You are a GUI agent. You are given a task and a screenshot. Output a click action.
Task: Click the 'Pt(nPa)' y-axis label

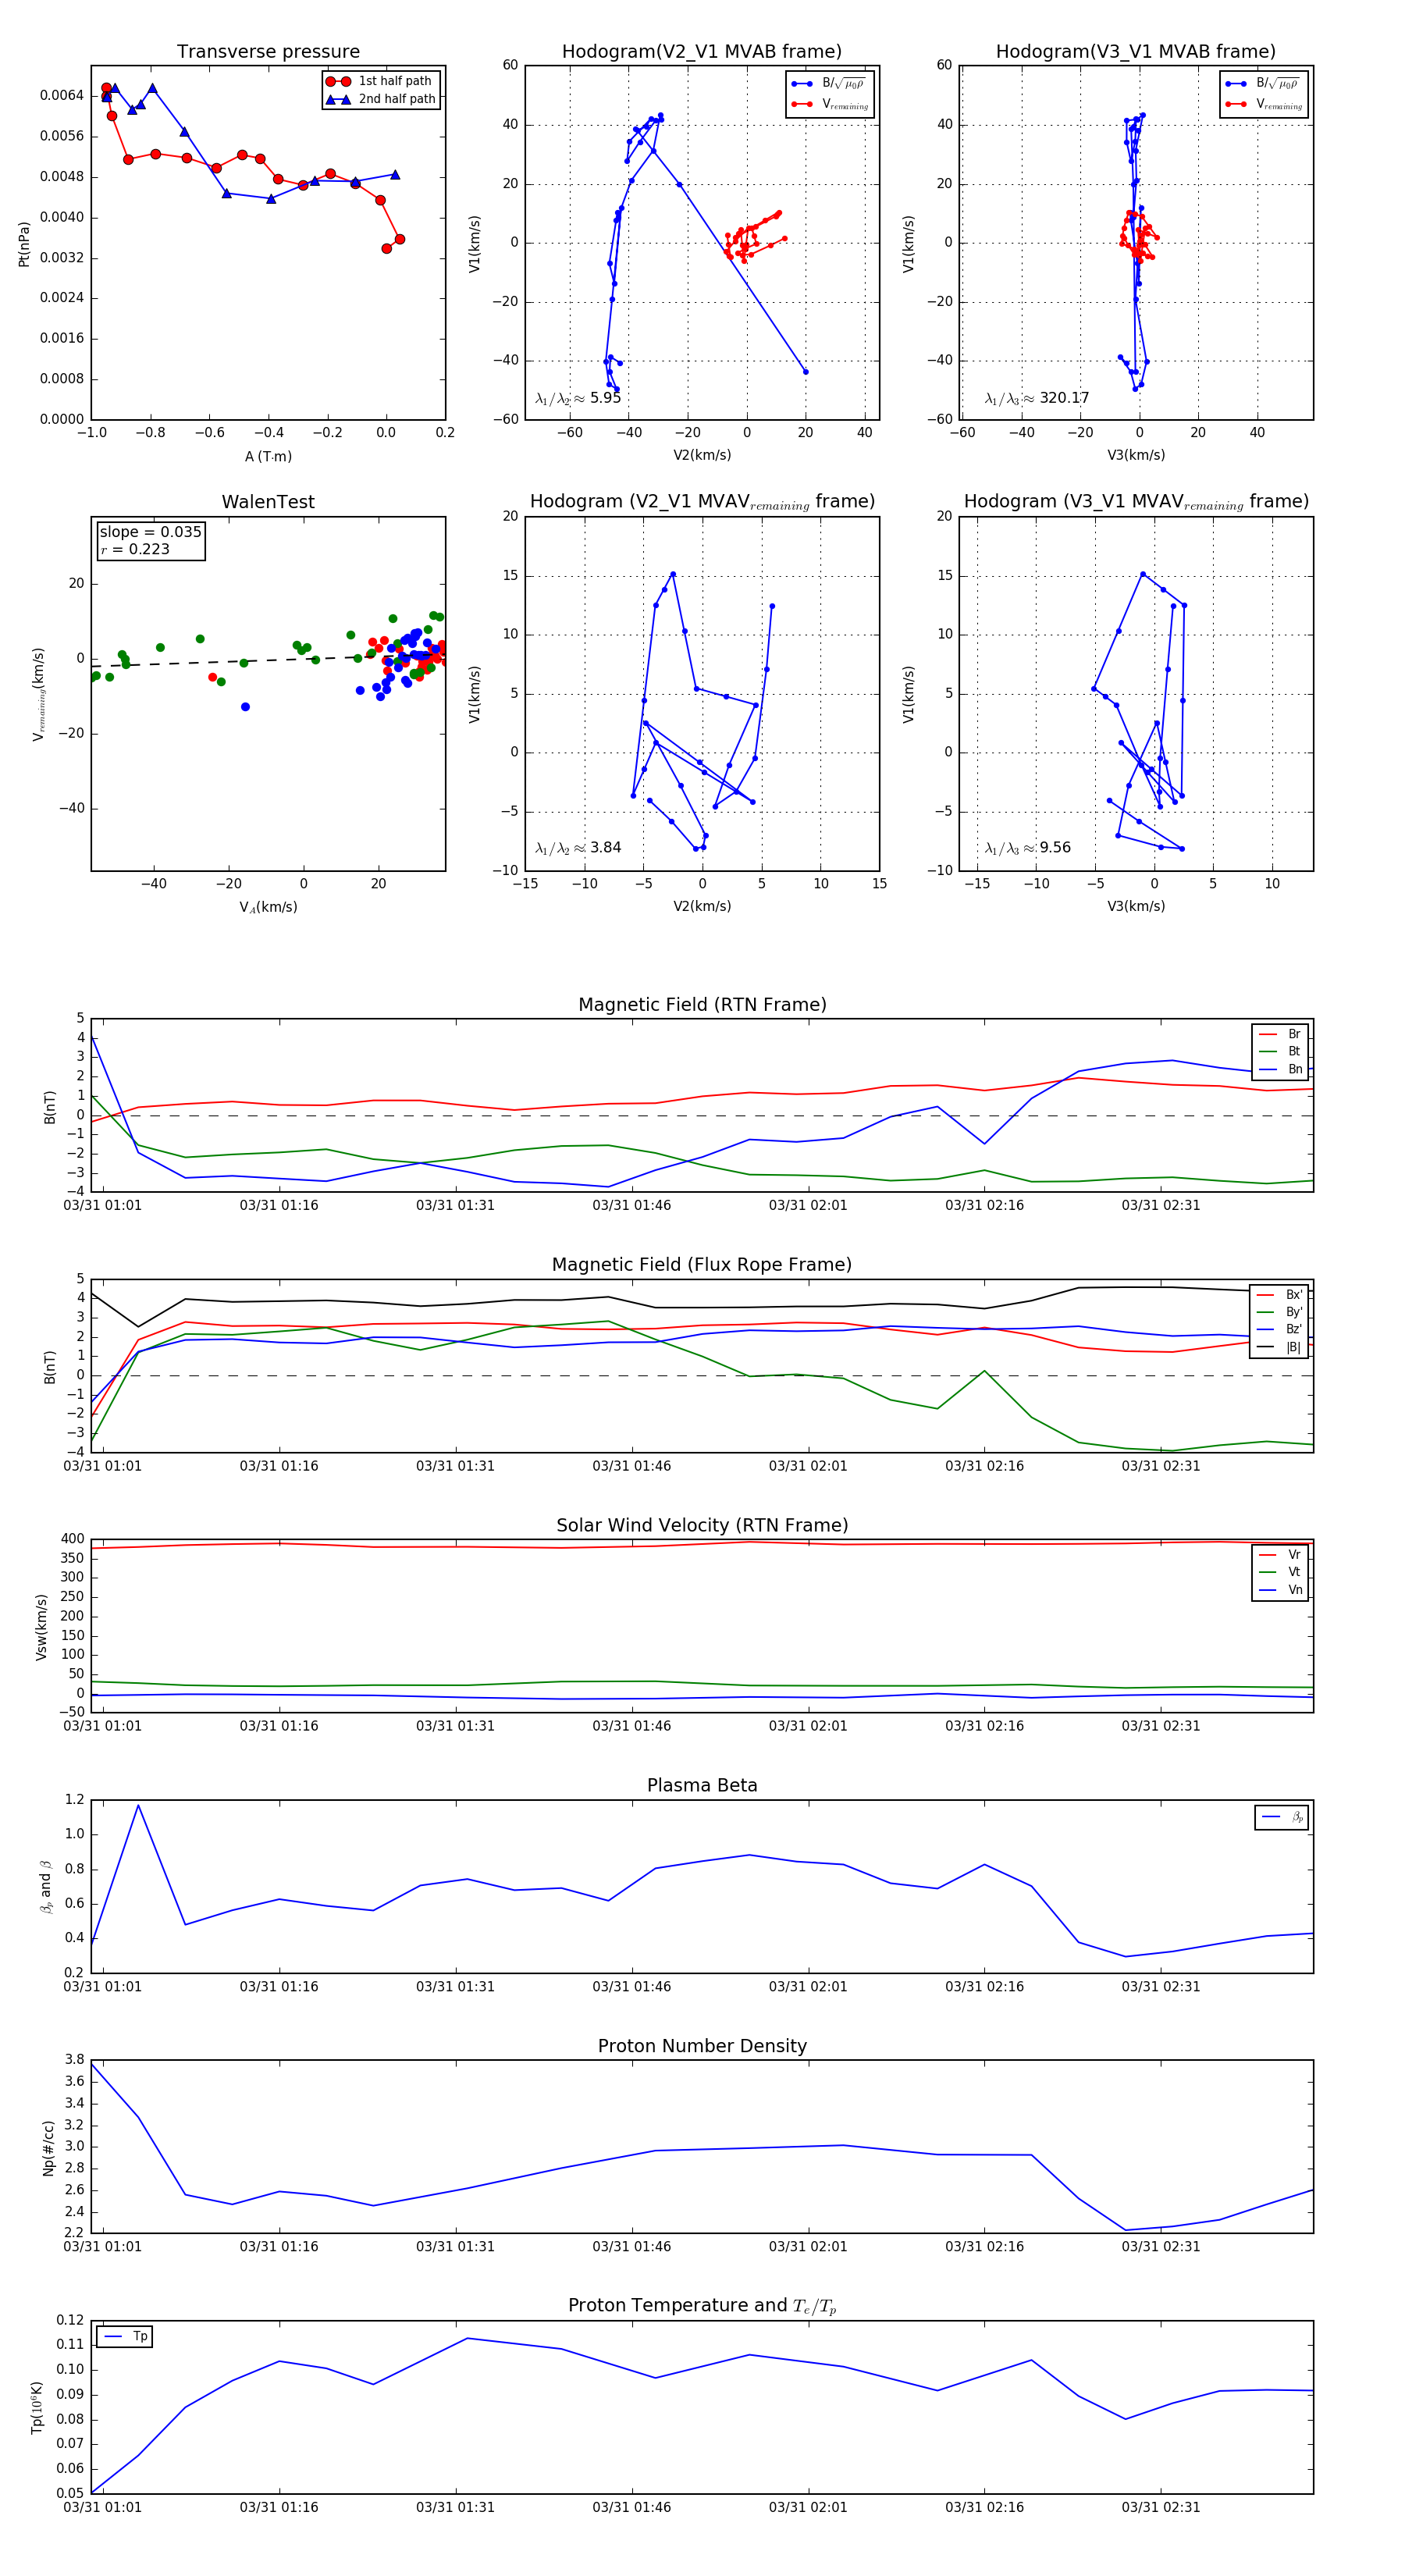(x=24, y=243)
